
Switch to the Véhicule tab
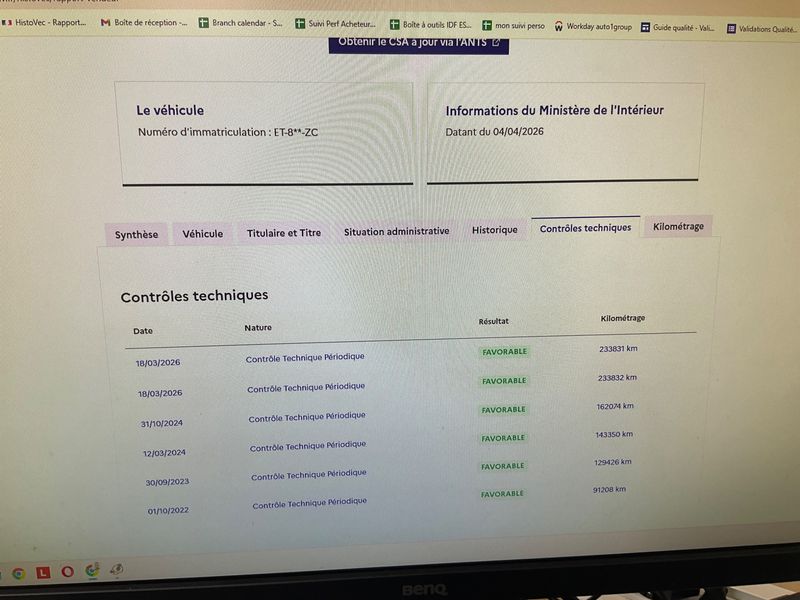[x=203, y=234]
